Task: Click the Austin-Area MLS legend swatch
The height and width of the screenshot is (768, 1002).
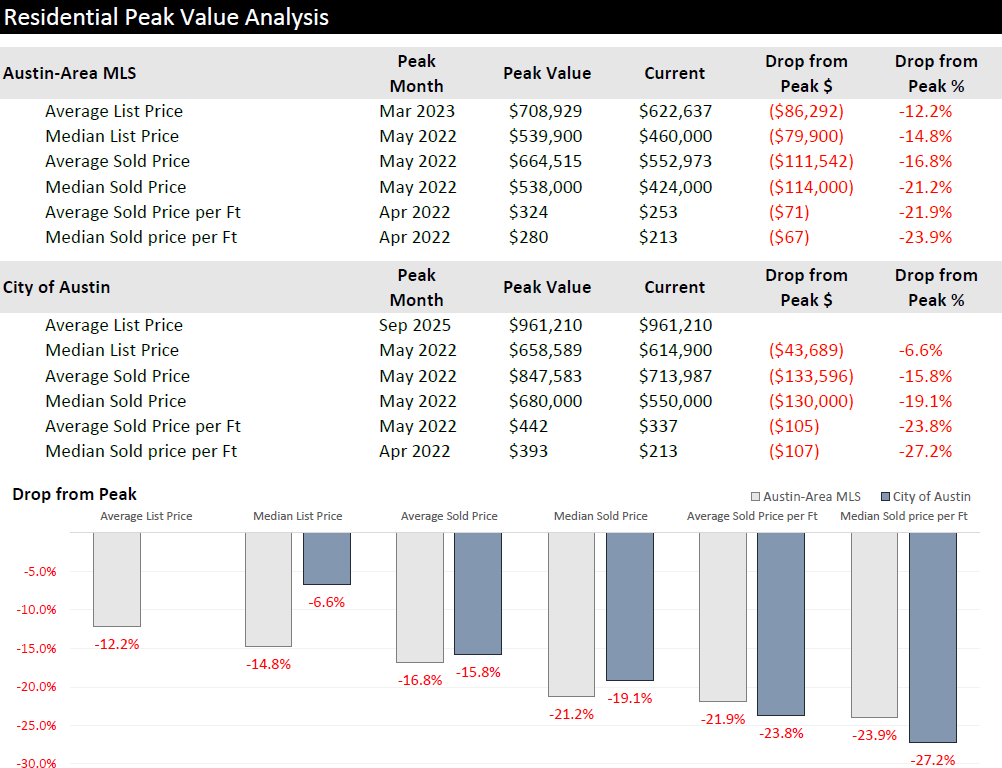Action: [x=756, y=497]
